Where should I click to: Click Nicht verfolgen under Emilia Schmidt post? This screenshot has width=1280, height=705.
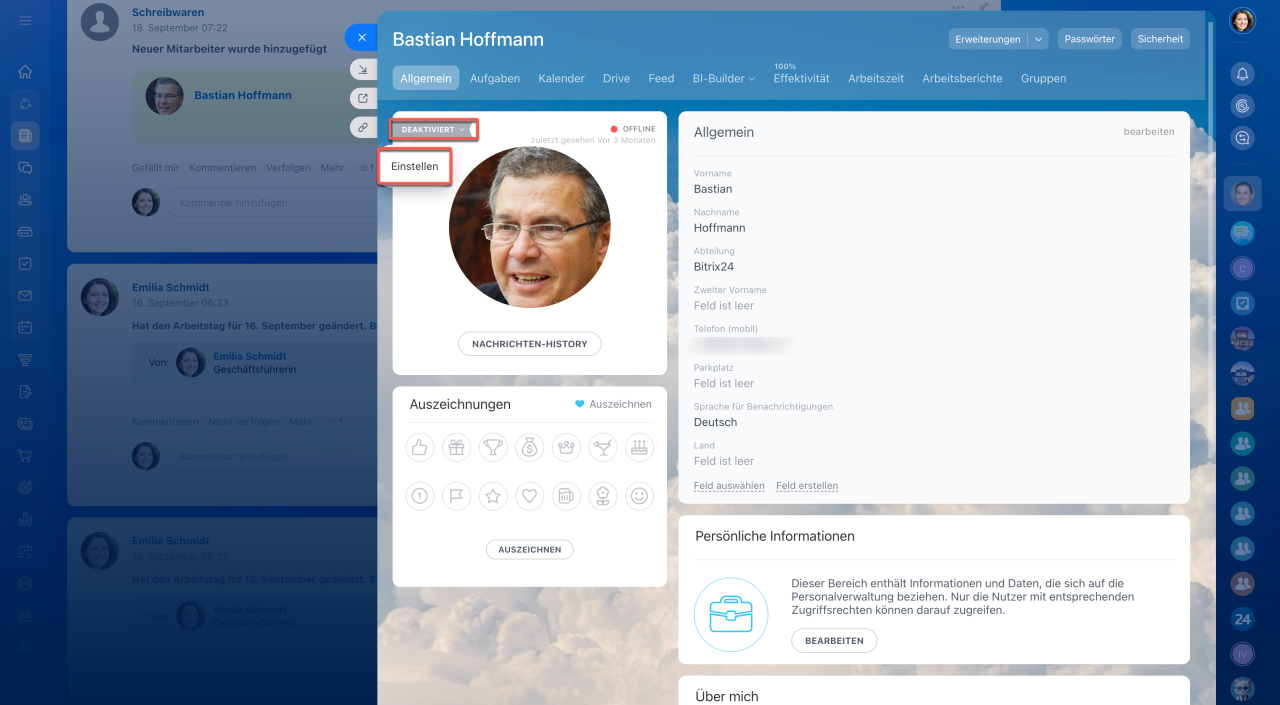coord(244,422)
